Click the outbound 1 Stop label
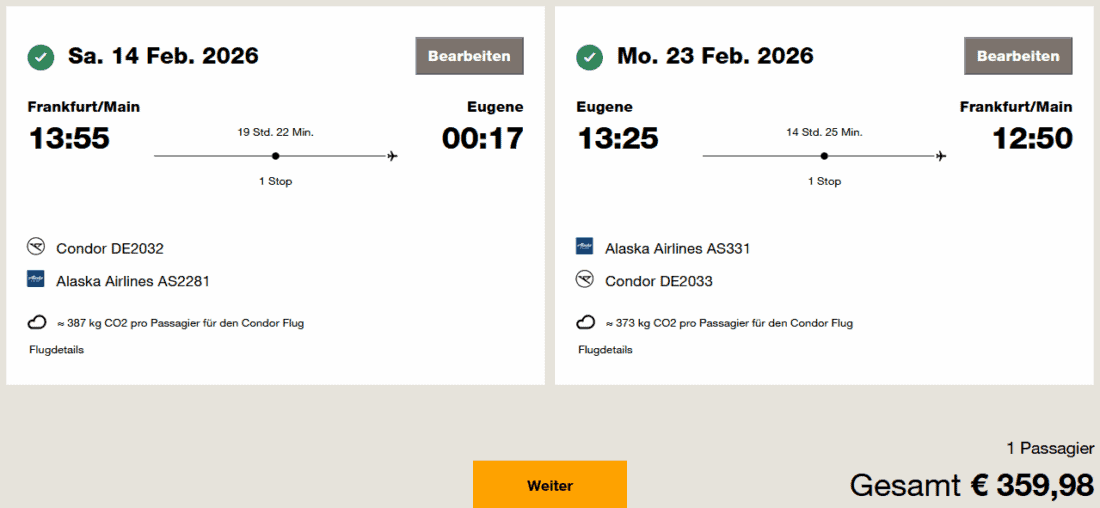 click(275, 181)
